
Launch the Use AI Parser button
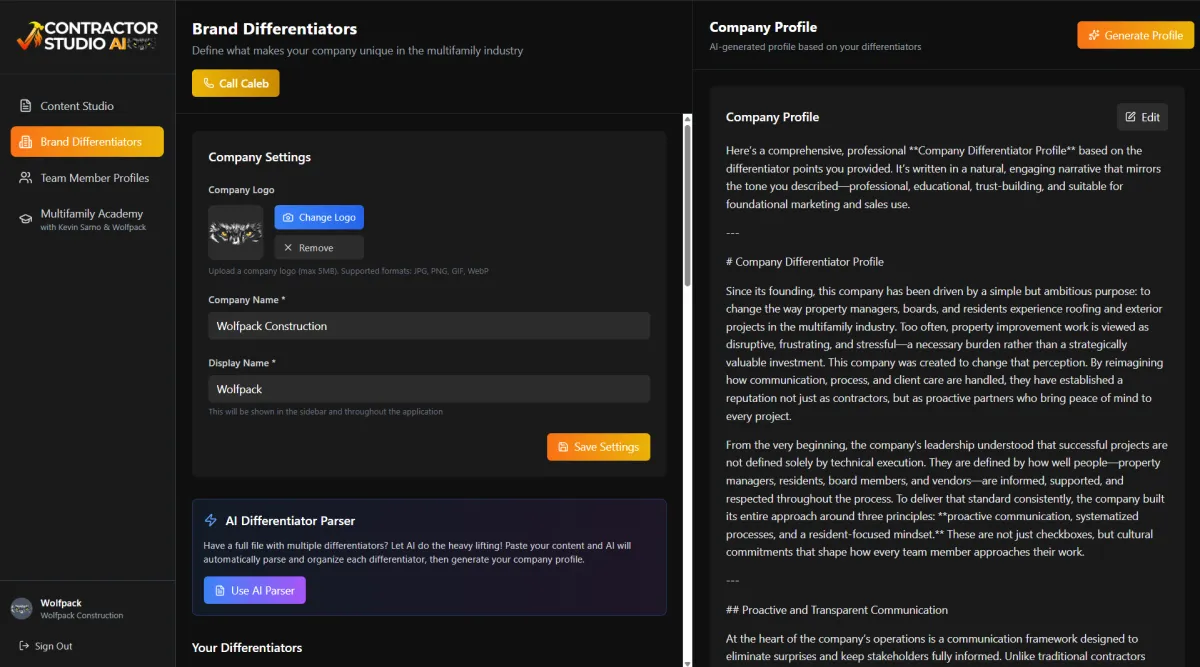coord(254,590)
